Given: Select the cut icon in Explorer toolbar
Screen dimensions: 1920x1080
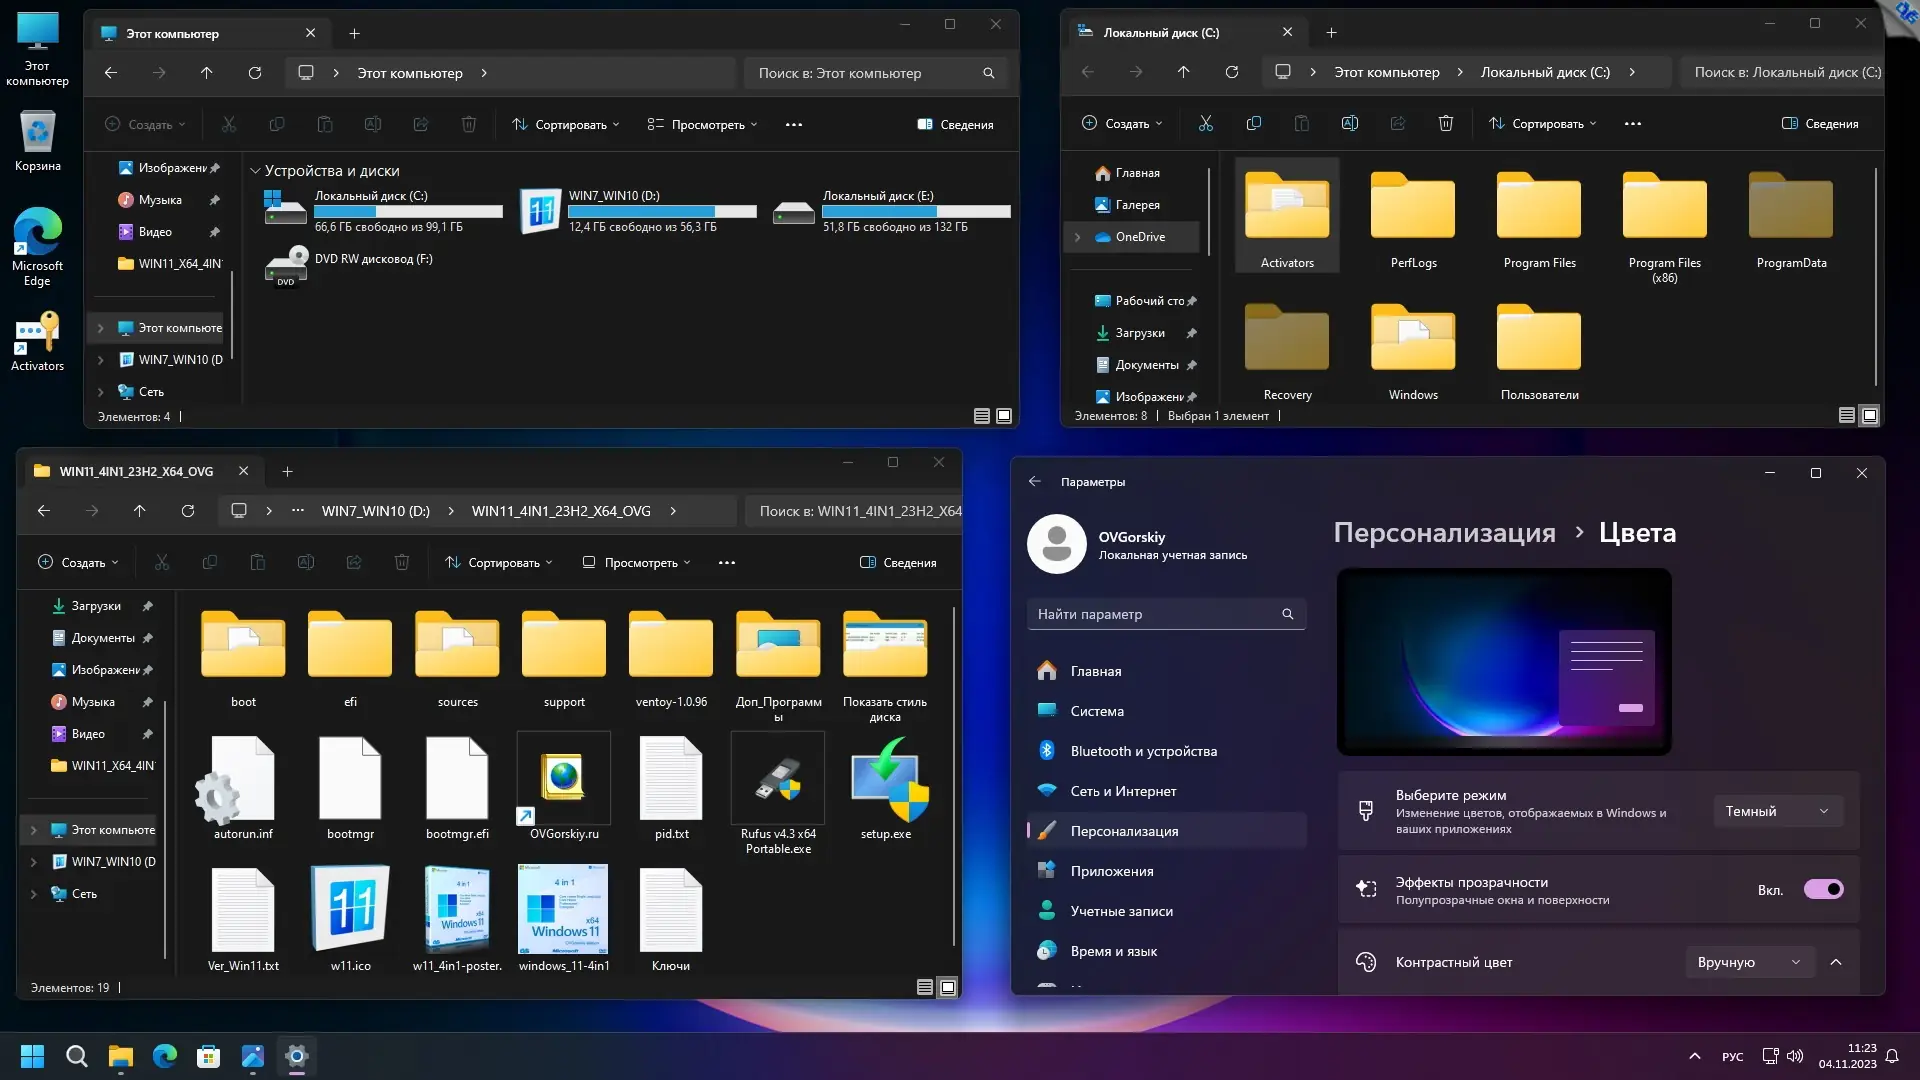Looking at the screenshot, I should 228,124.
